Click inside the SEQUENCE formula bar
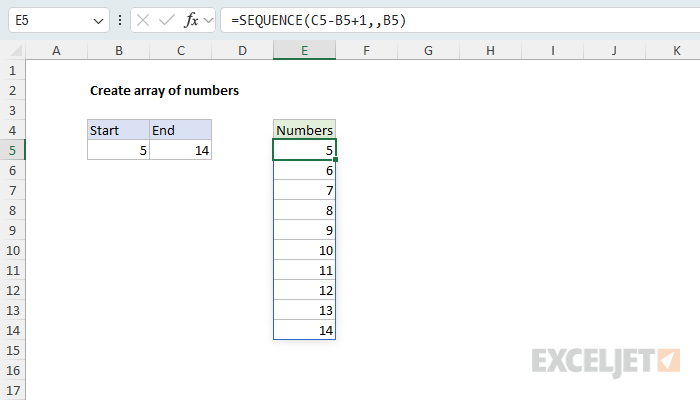The height and width of the screenshot is (400, 700). 460,20
